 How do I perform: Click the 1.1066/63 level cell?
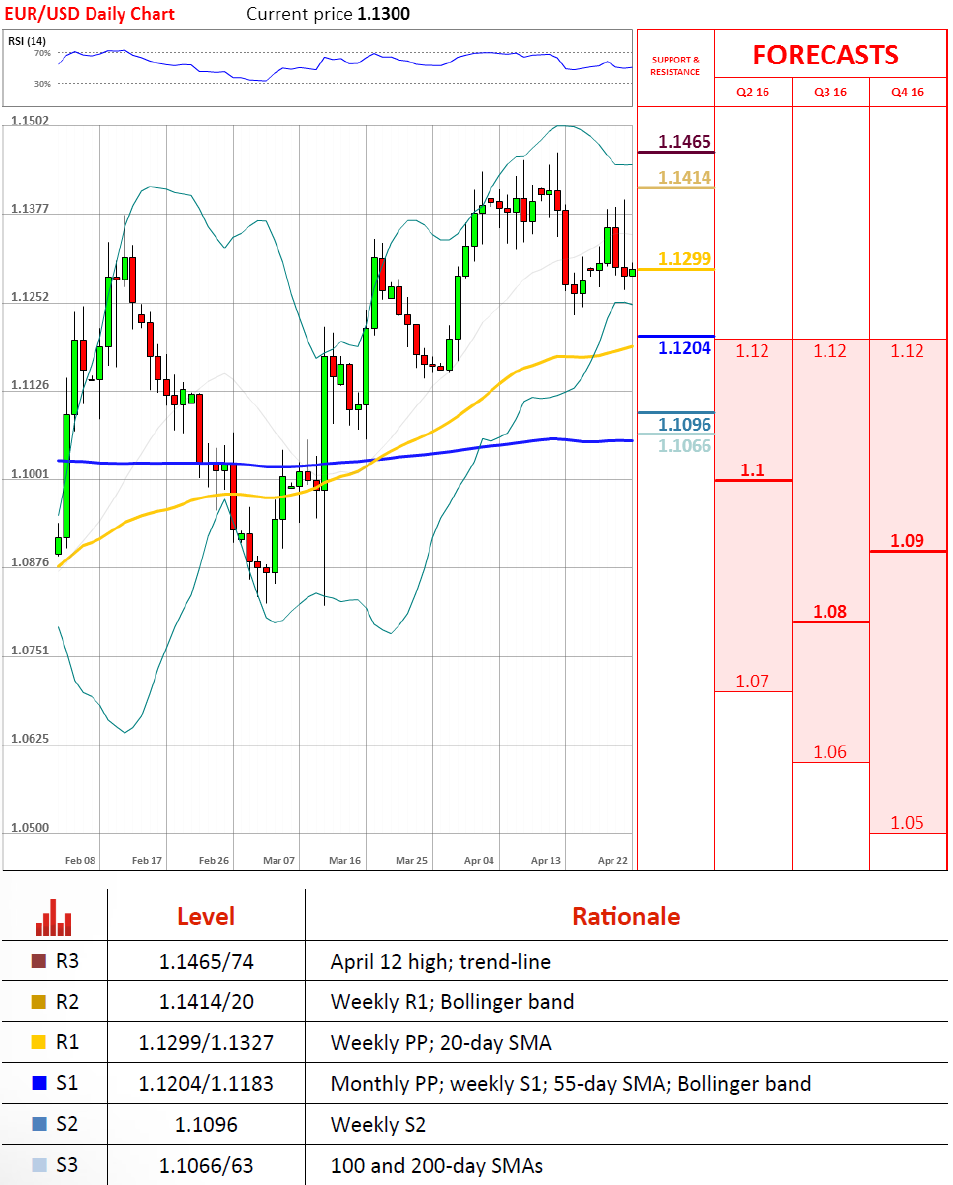[206, 1165]
